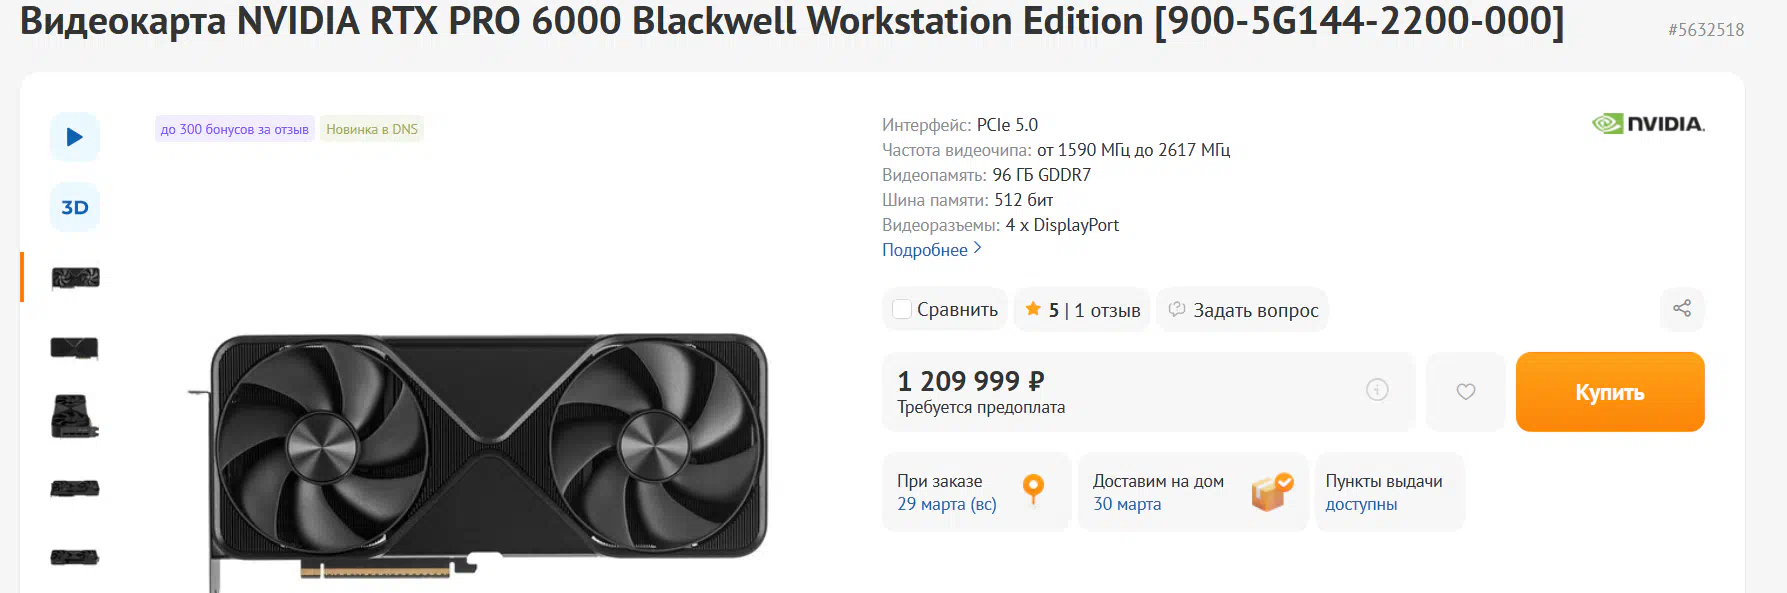Click the price info icon
Image resolution: width=1787 pixels, height=593 pixels.
(1377, 390)
